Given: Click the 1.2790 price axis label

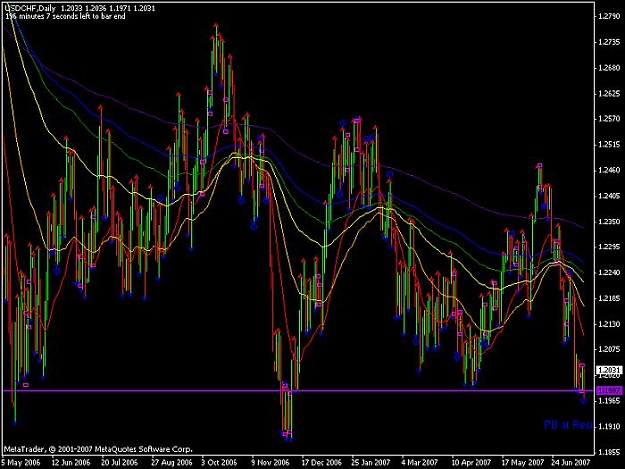Looking at the screenshot, I should pyautogui.click(x=609, y=16).
